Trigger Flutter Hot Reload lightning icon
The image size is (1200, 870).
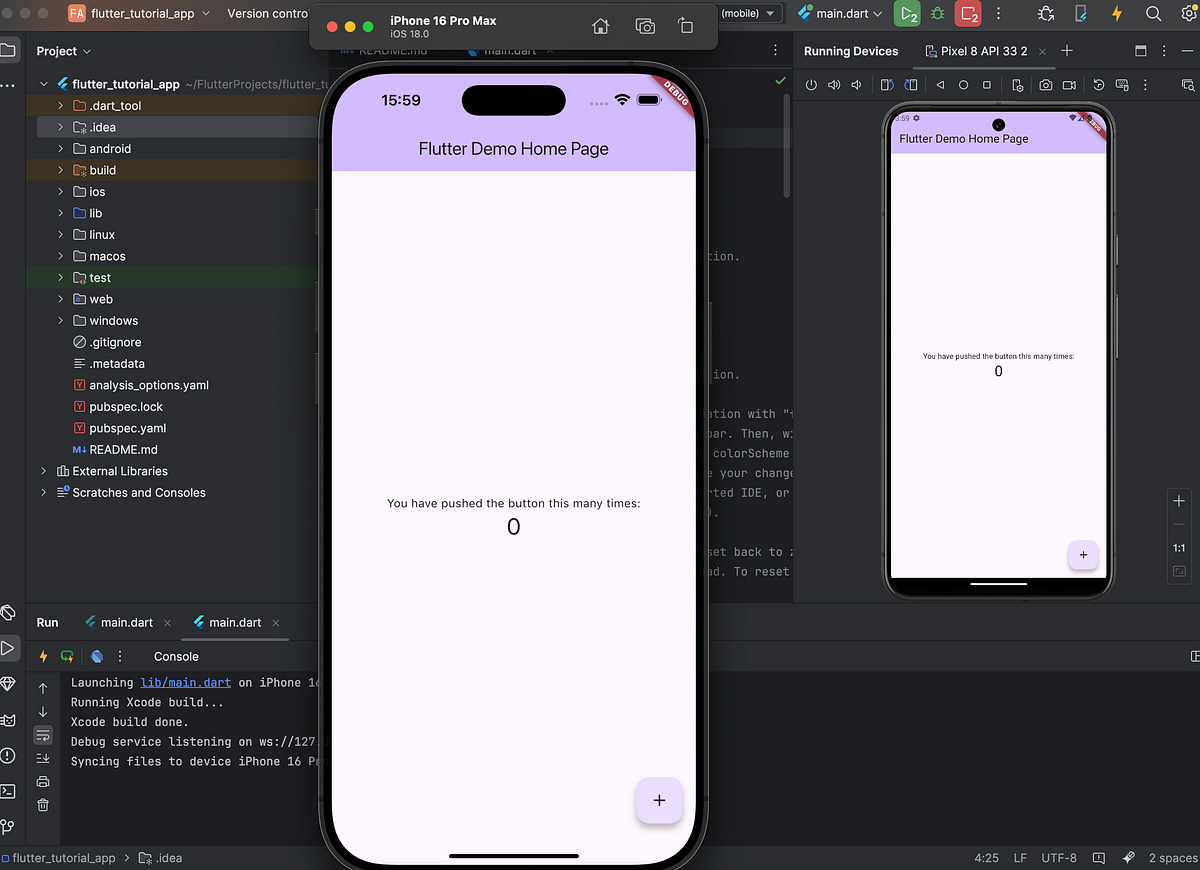click(43, 656)
